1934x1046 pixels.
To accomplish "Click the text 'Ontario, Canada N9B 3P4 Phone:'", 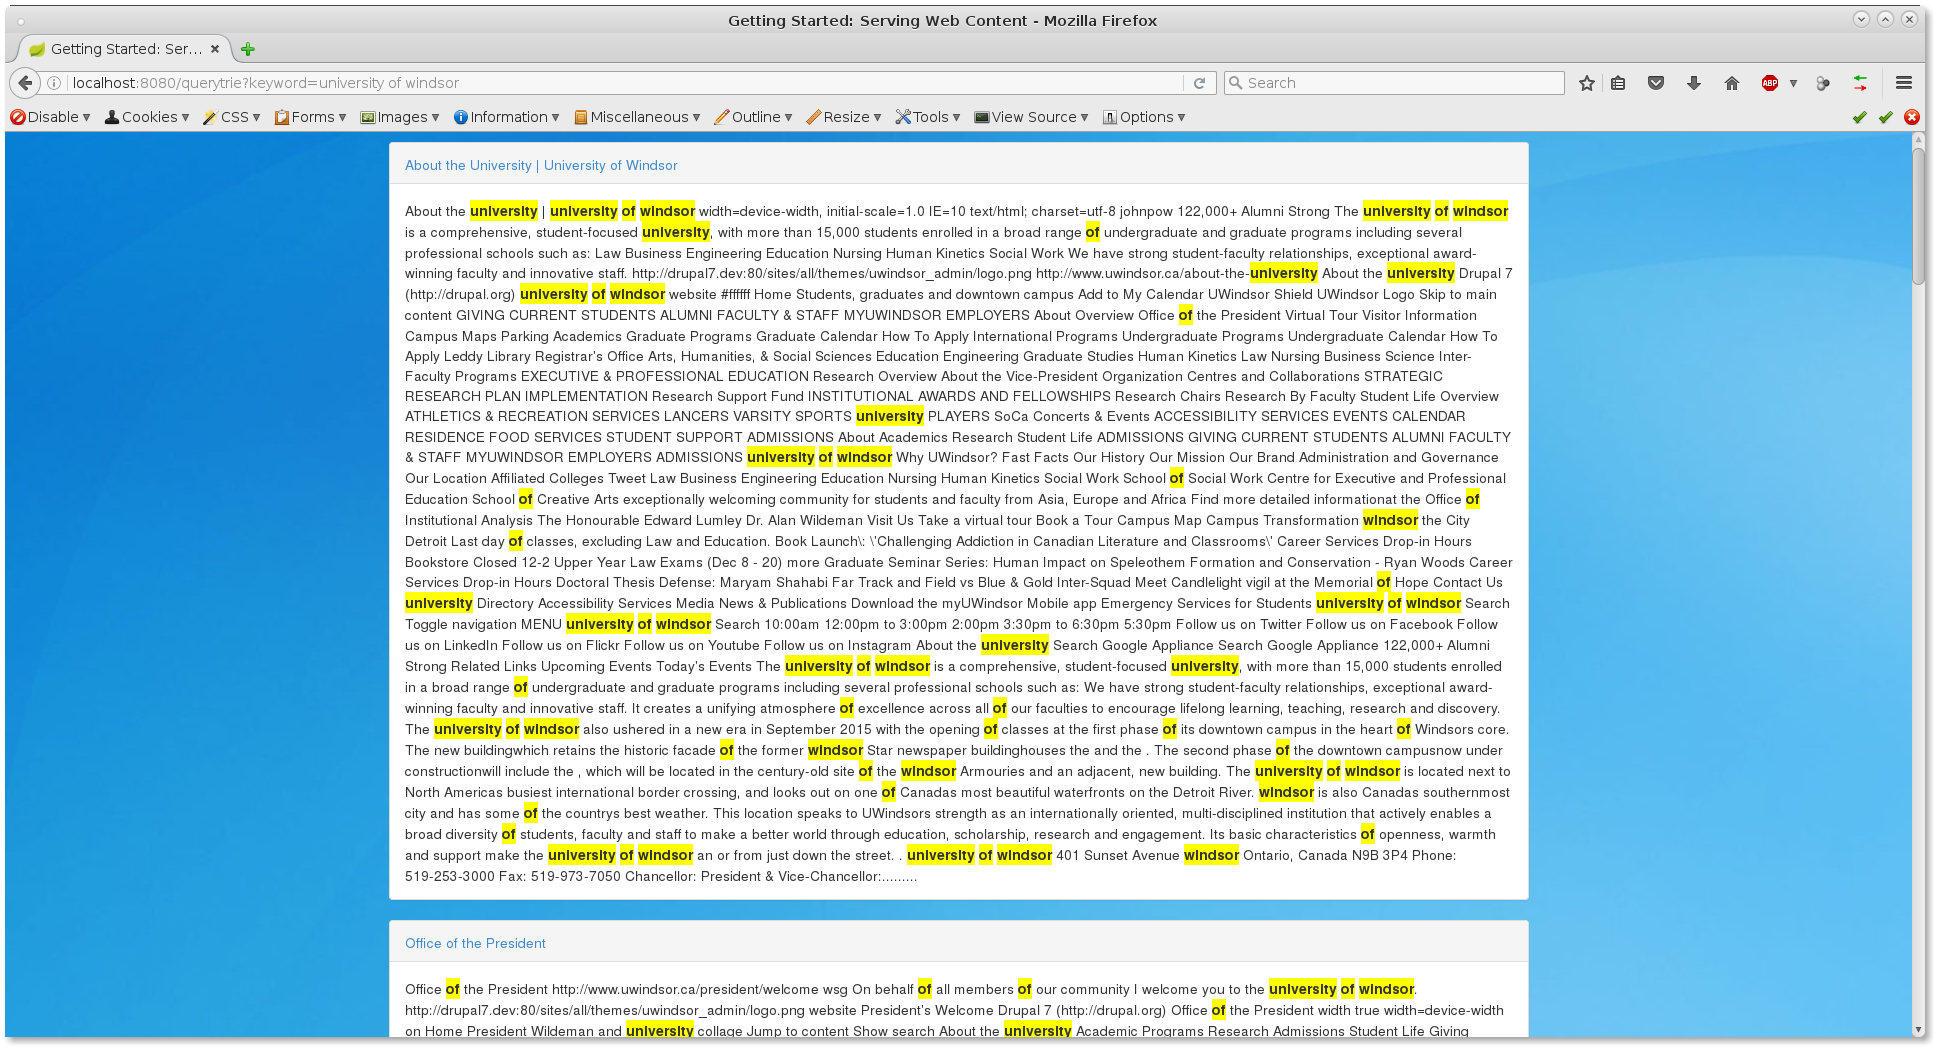I will tap(1350, 855).
